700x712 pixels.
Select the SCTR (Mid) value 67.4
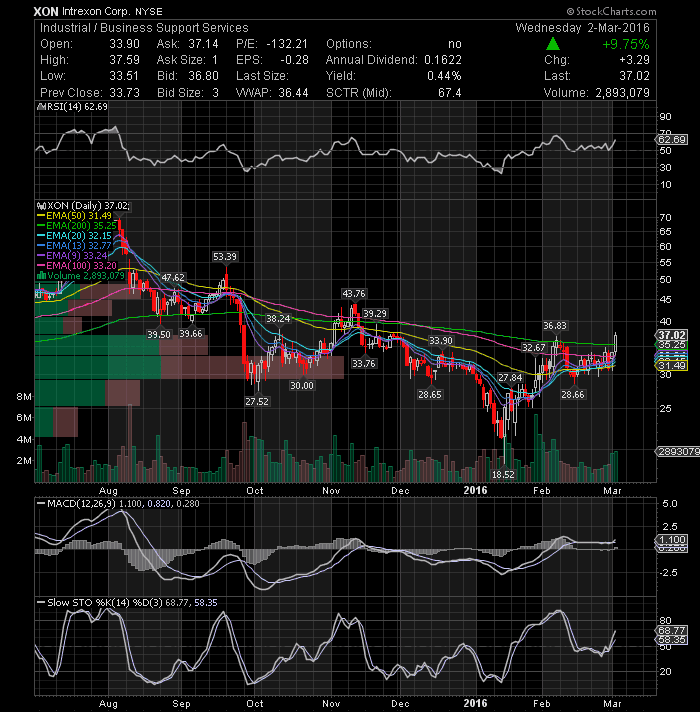[449, 93]
